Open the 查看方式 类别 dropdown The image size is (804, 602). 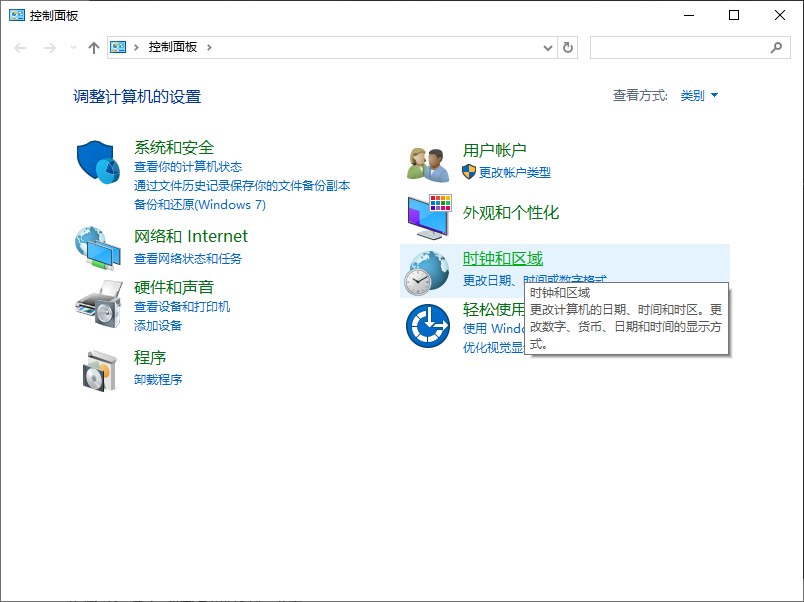(x=694, y=95)
